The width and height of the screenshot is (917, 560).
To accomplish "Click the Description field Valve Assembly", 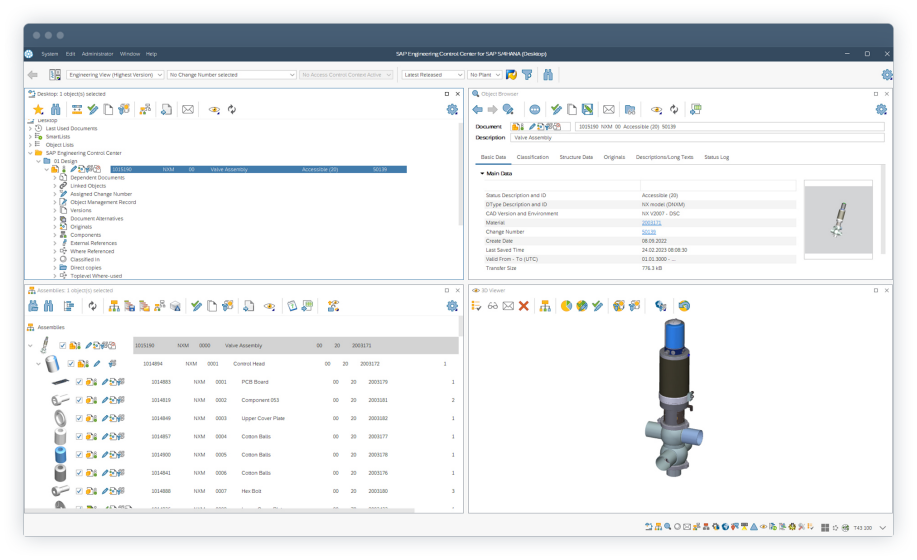I will pyautogui.click(x=697, y=138).
